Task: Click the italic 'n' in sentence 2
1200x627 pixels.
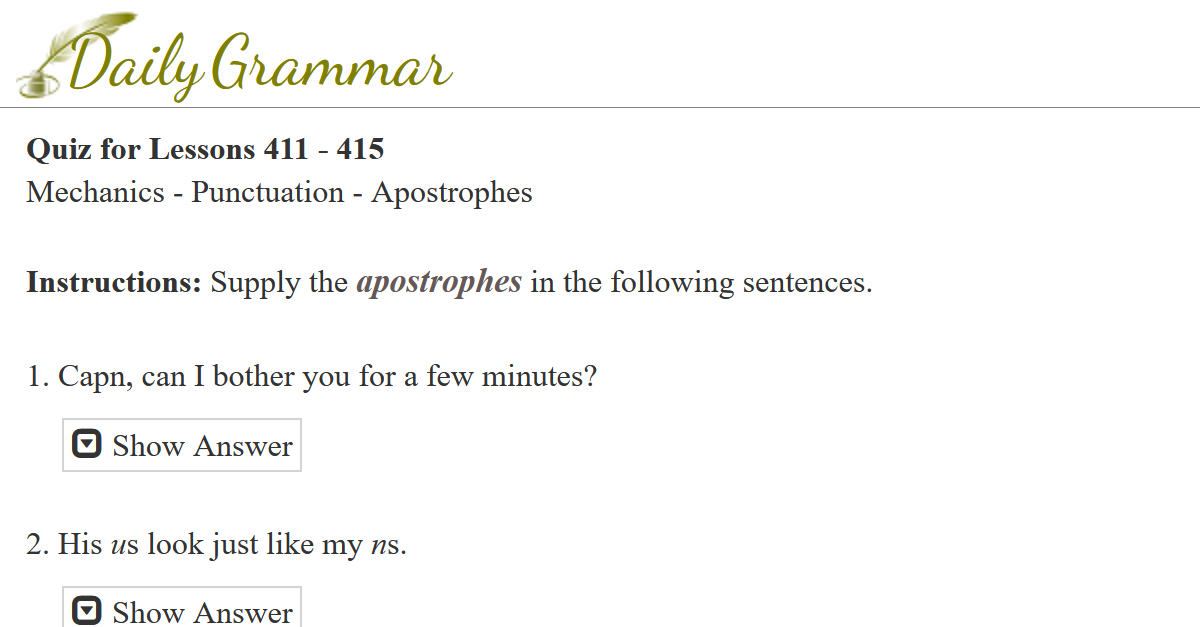Action: [377, 545]
